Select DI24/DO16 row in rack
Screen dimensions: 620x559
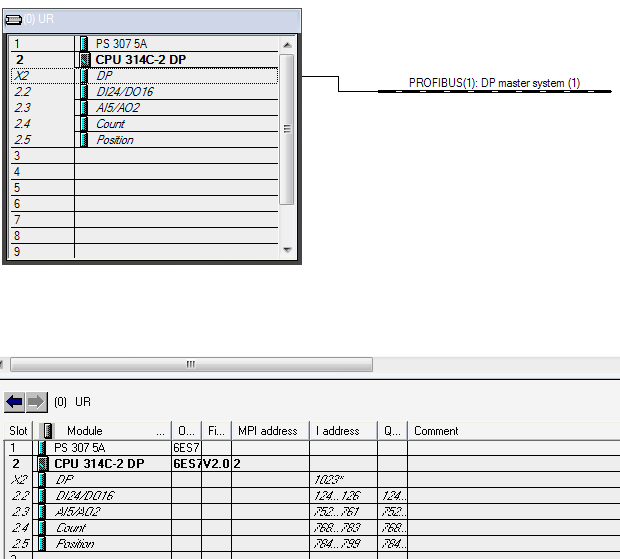coord(144,92)
